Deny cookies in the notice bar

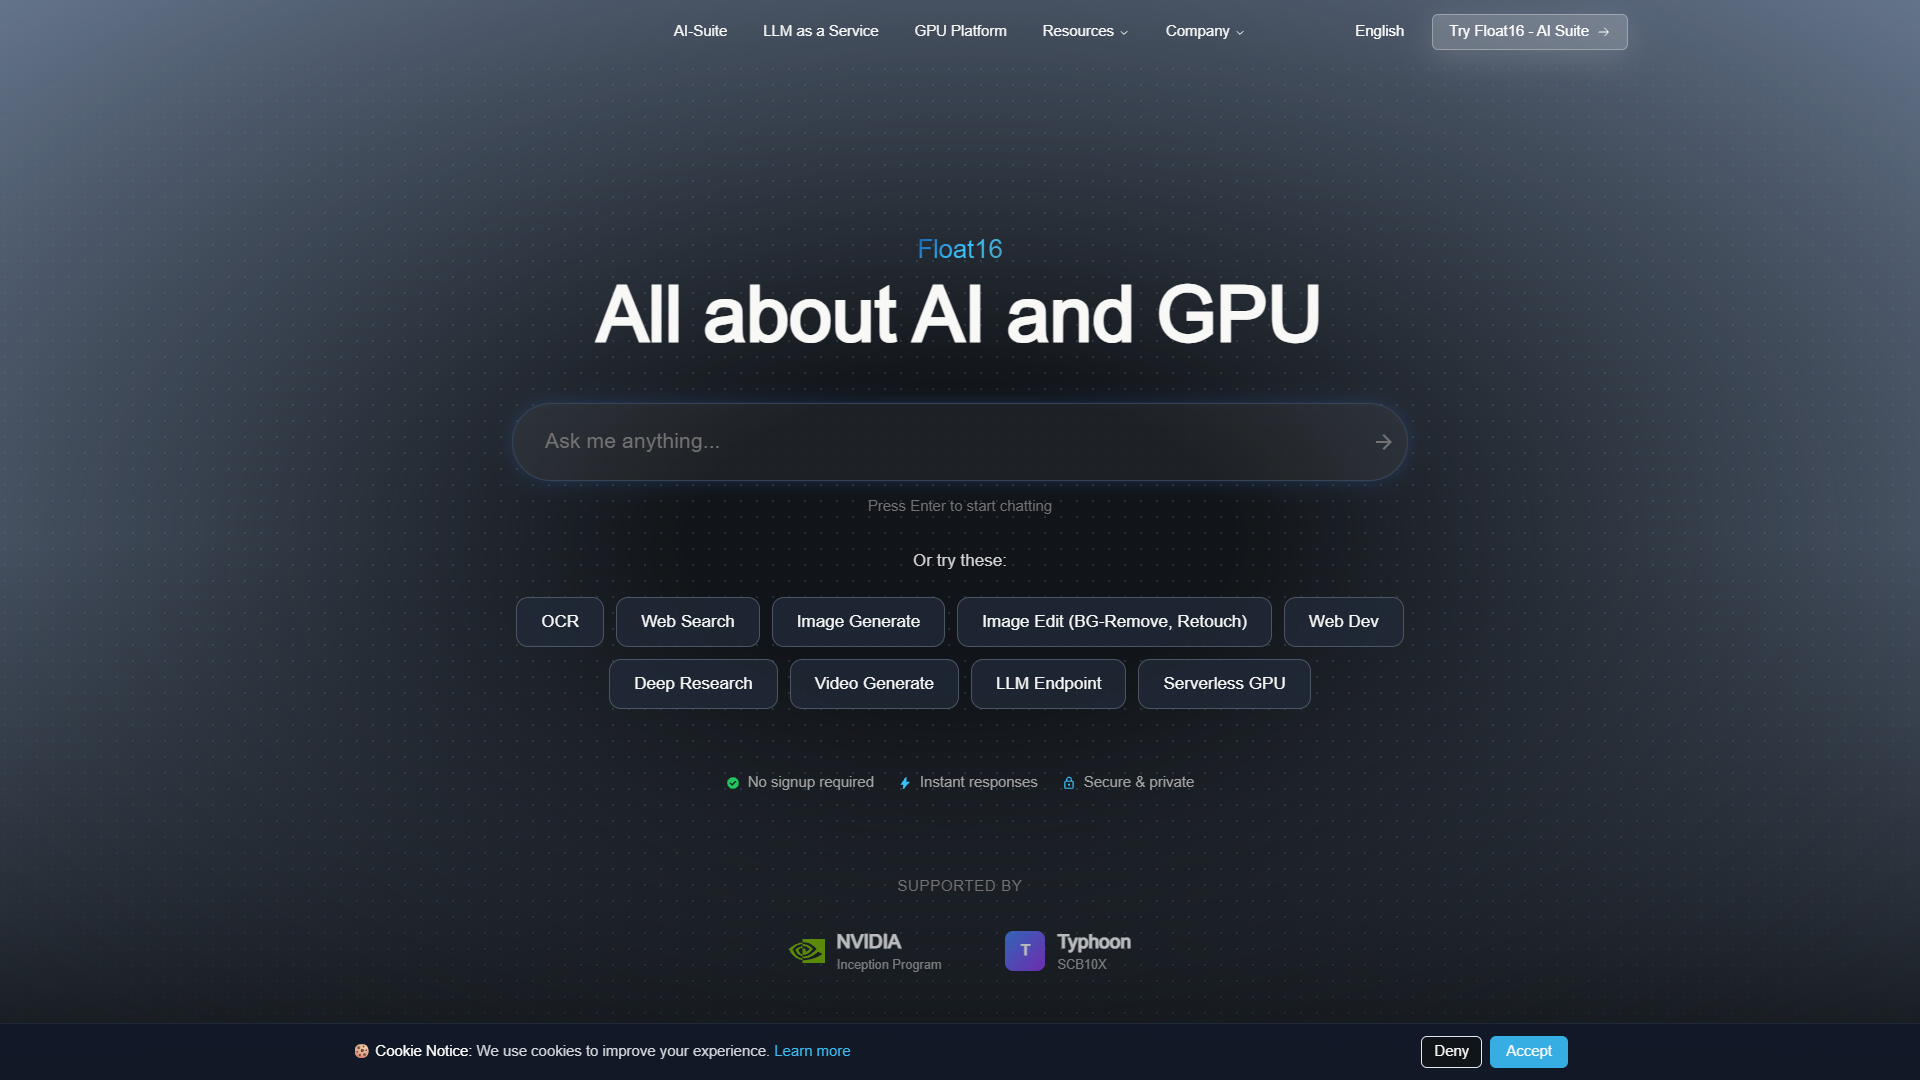pos(1451,1051)
